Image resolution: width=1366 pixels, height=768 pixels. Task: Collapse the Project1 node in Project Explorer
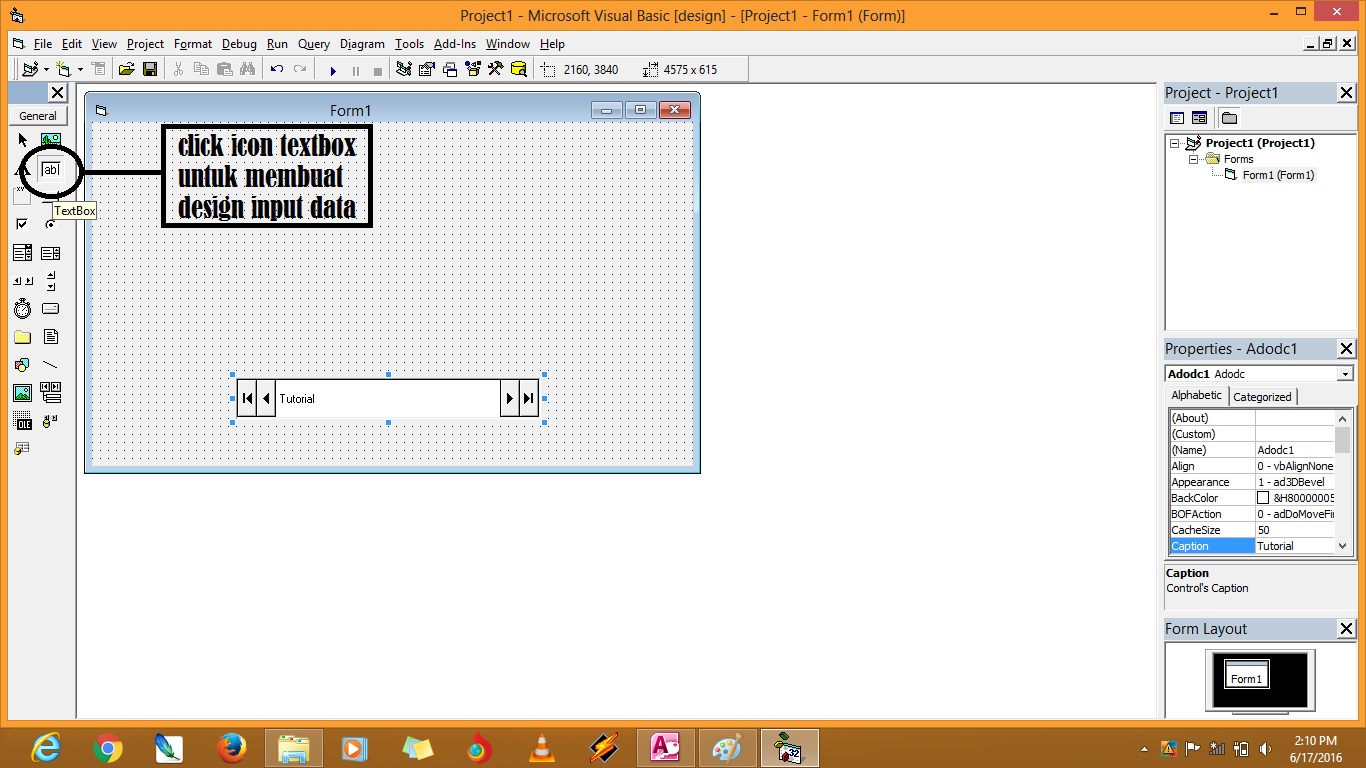[x=1175, y=143]
